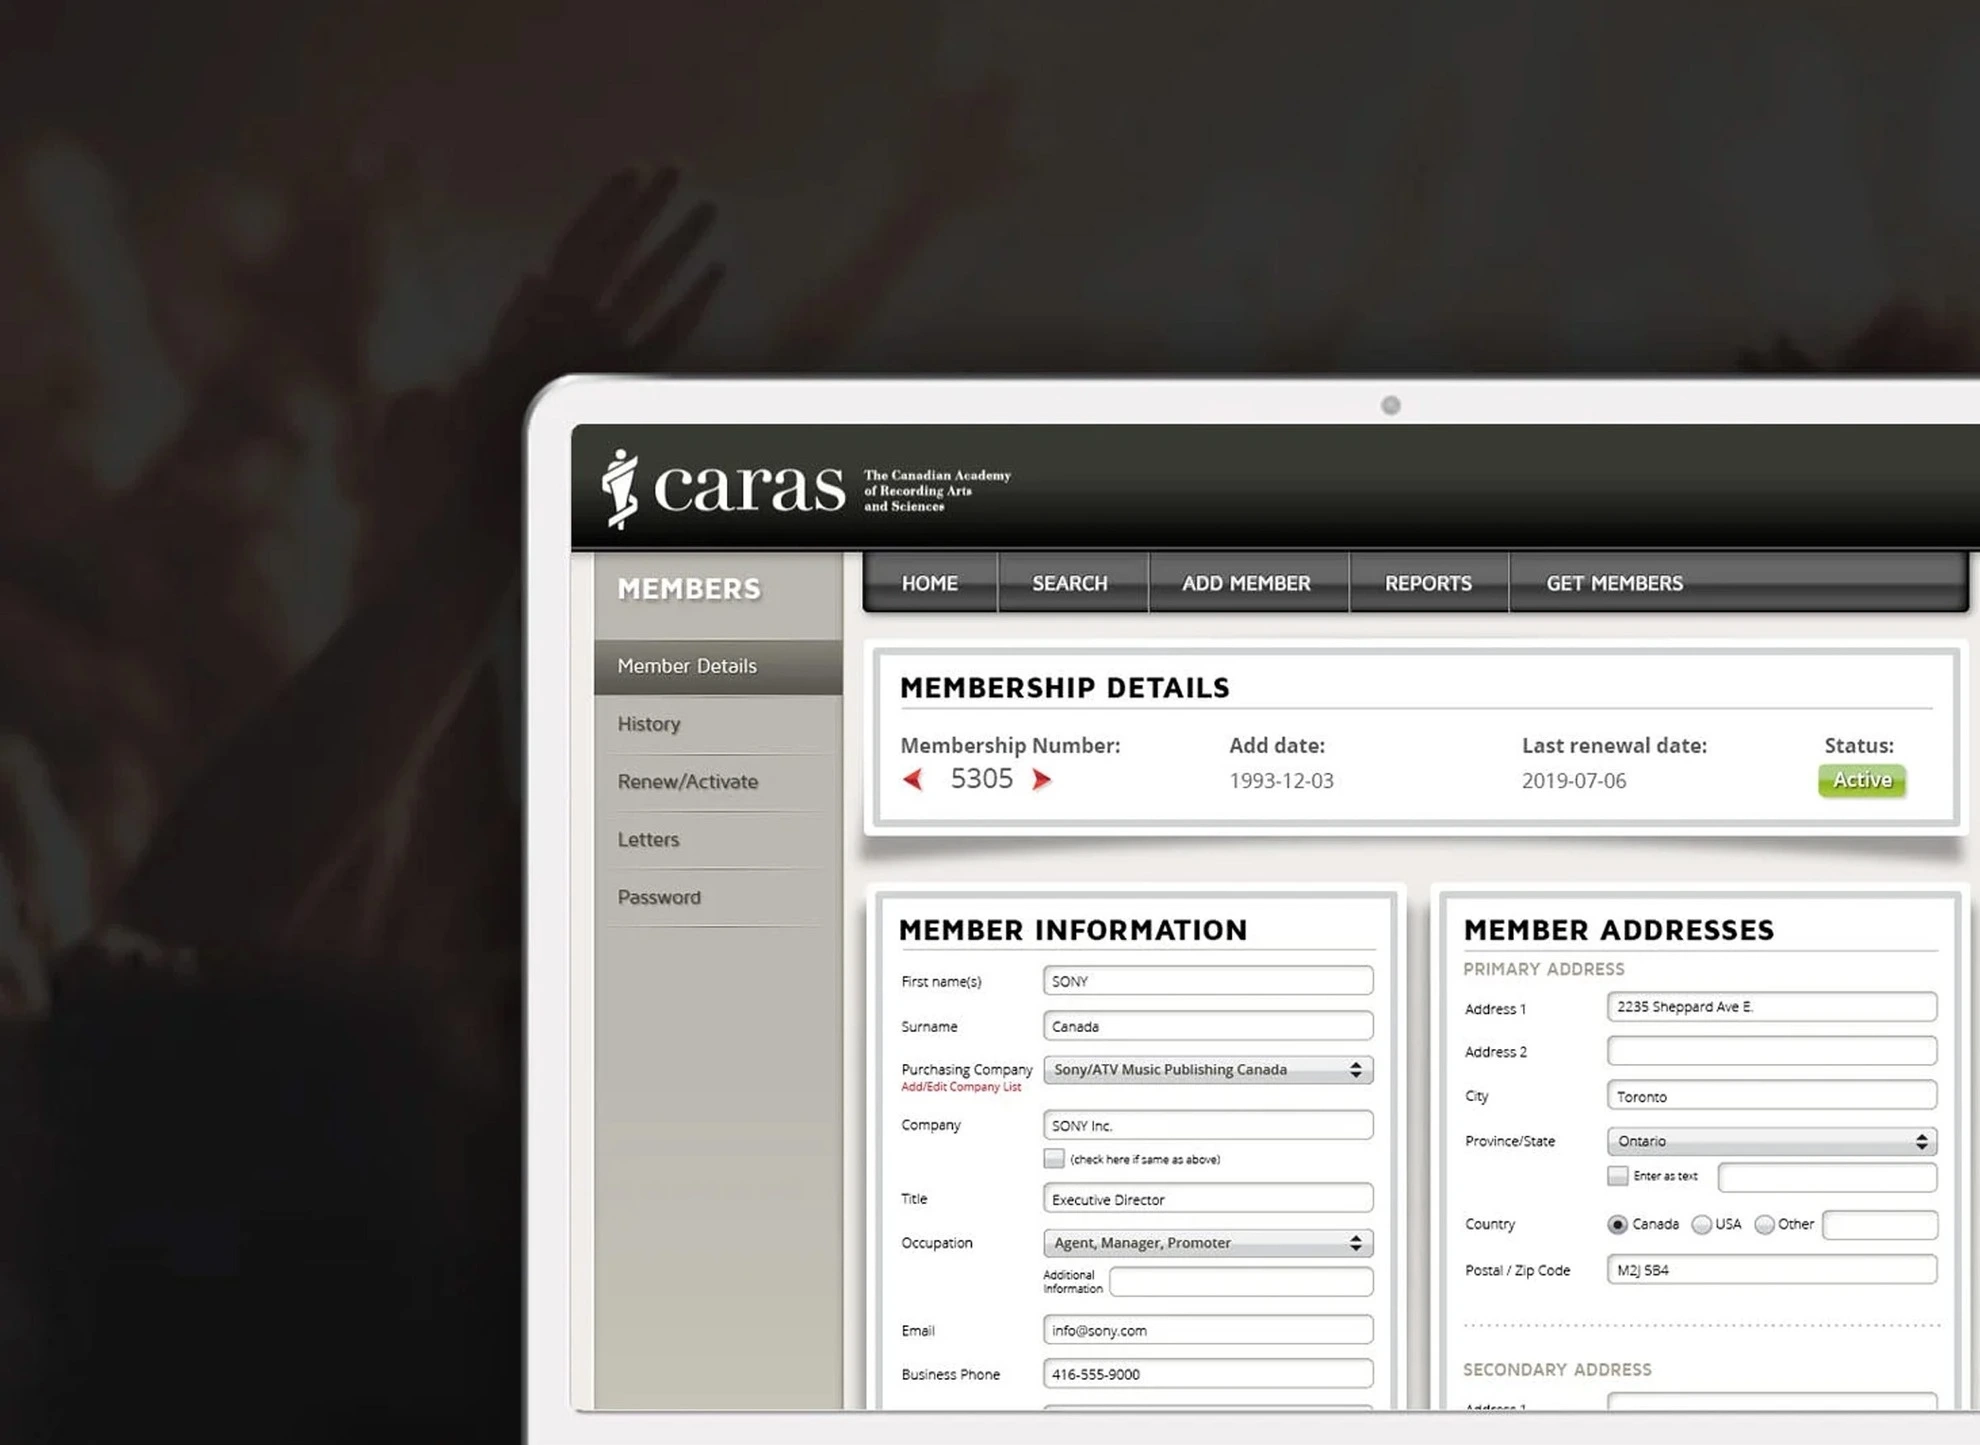Click the Address 1 primary field
1980x1445 pixels.
click(x=1772, y=1007)
